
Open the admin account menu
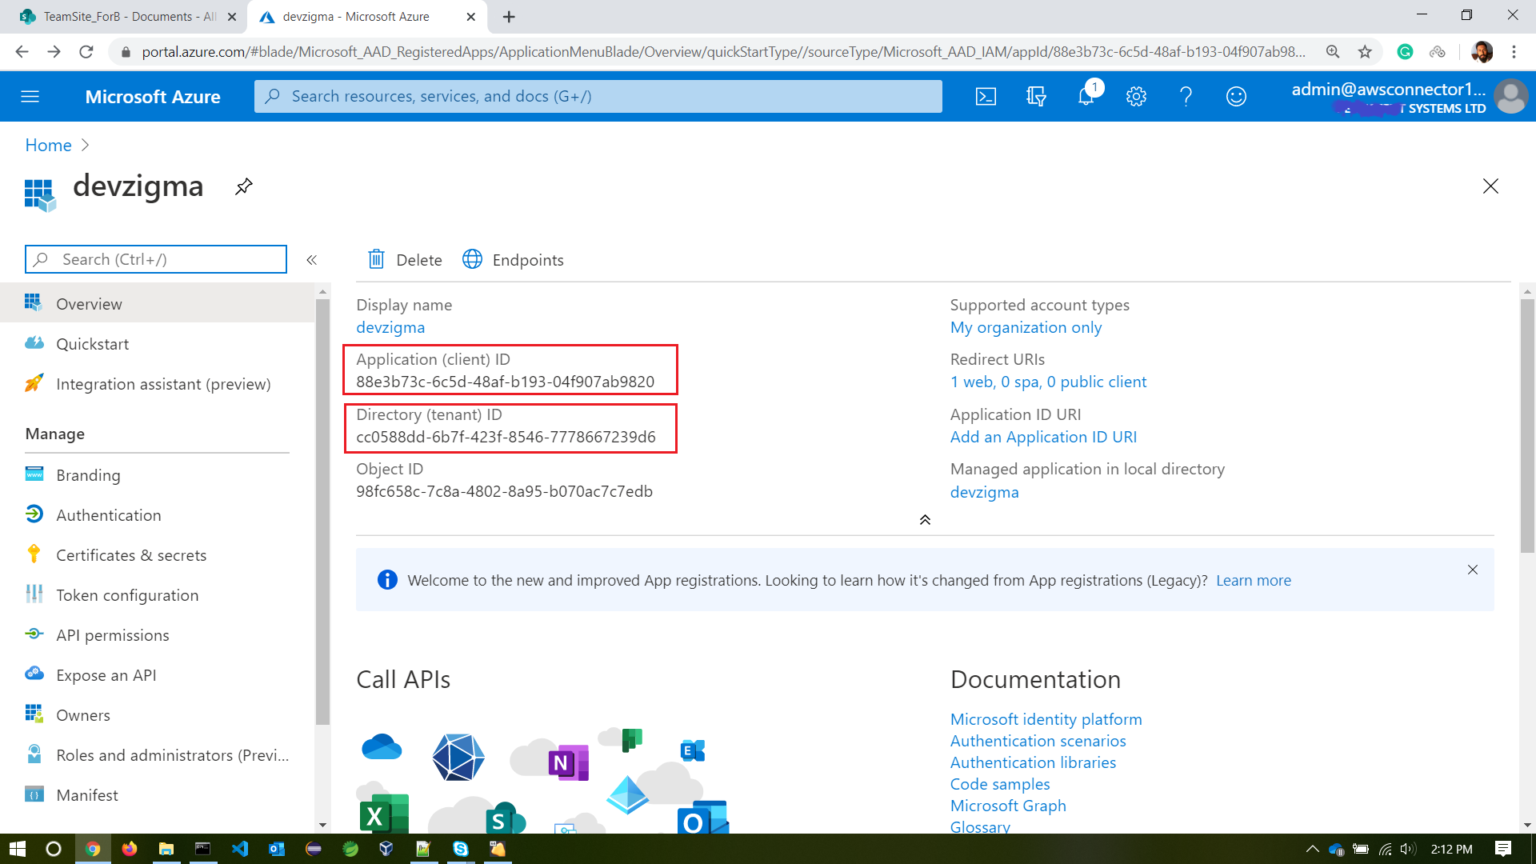[1408, 97]
